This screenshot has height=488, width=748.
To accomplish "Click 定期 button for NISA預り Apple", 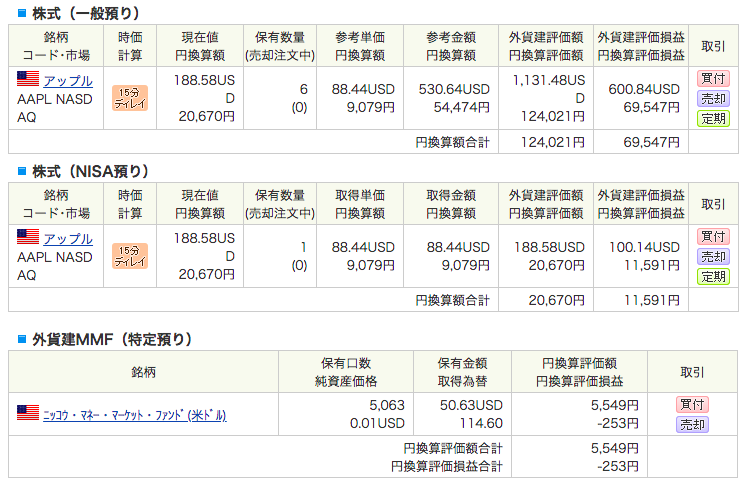I will (x=713, y=276).
